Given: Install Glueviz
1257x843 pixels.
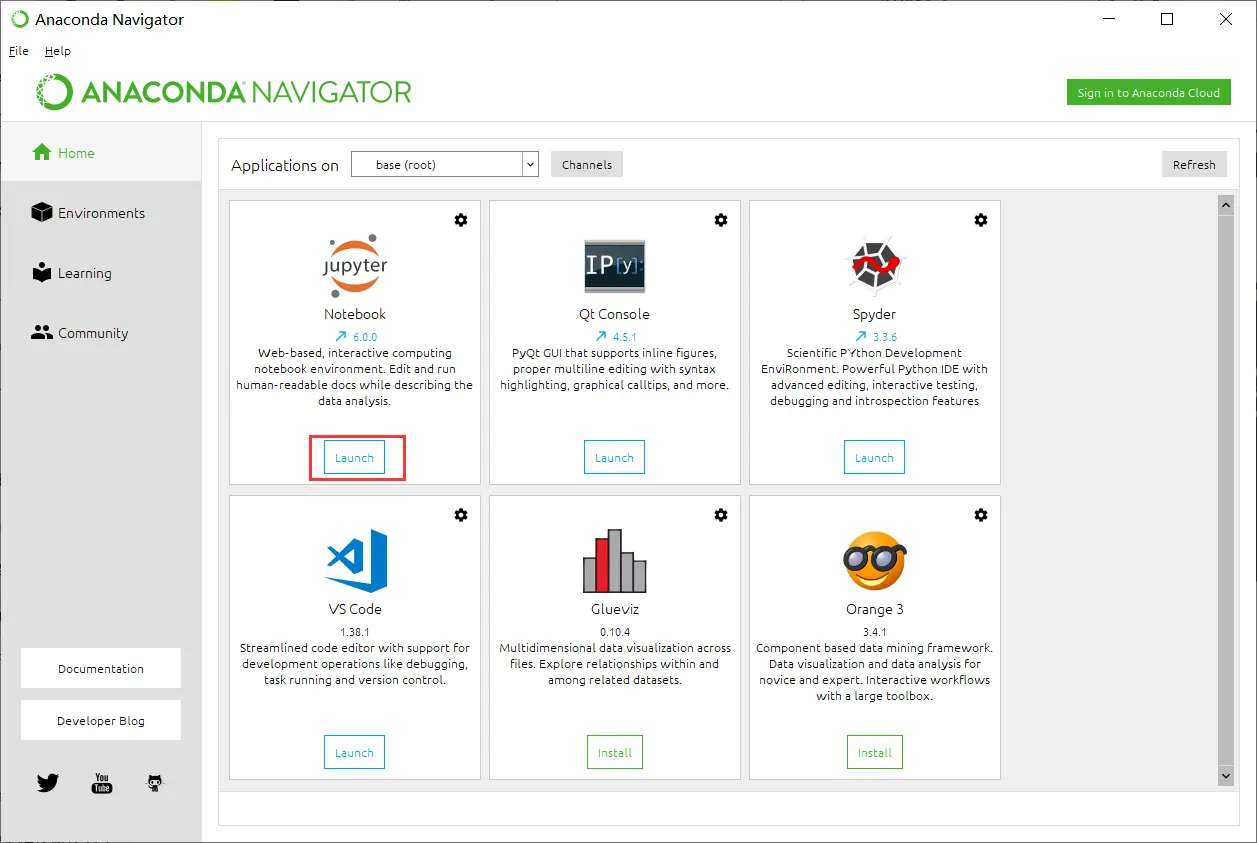Looking at the screenshot, I should click(x=614, y=752).
